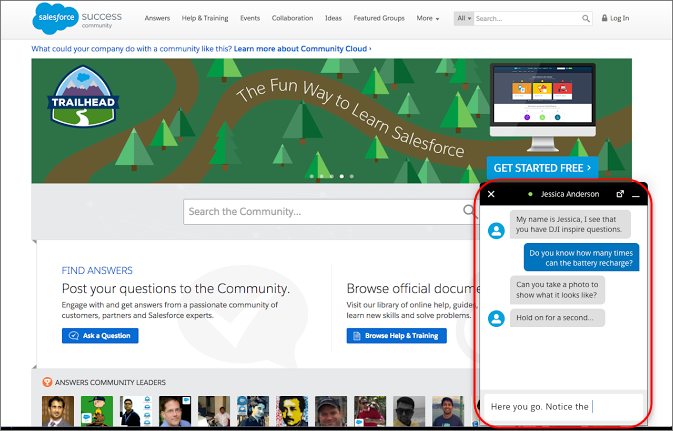Minimize the Jessica Anderson chat
This screenshot has height=431, width=673.
coord(636,195)
